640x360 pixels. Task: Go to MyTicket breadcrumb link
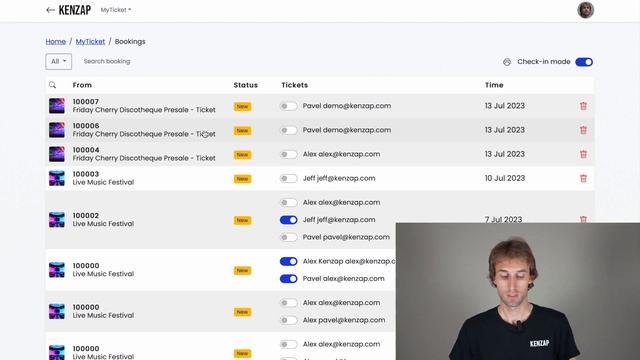(90, 42)
